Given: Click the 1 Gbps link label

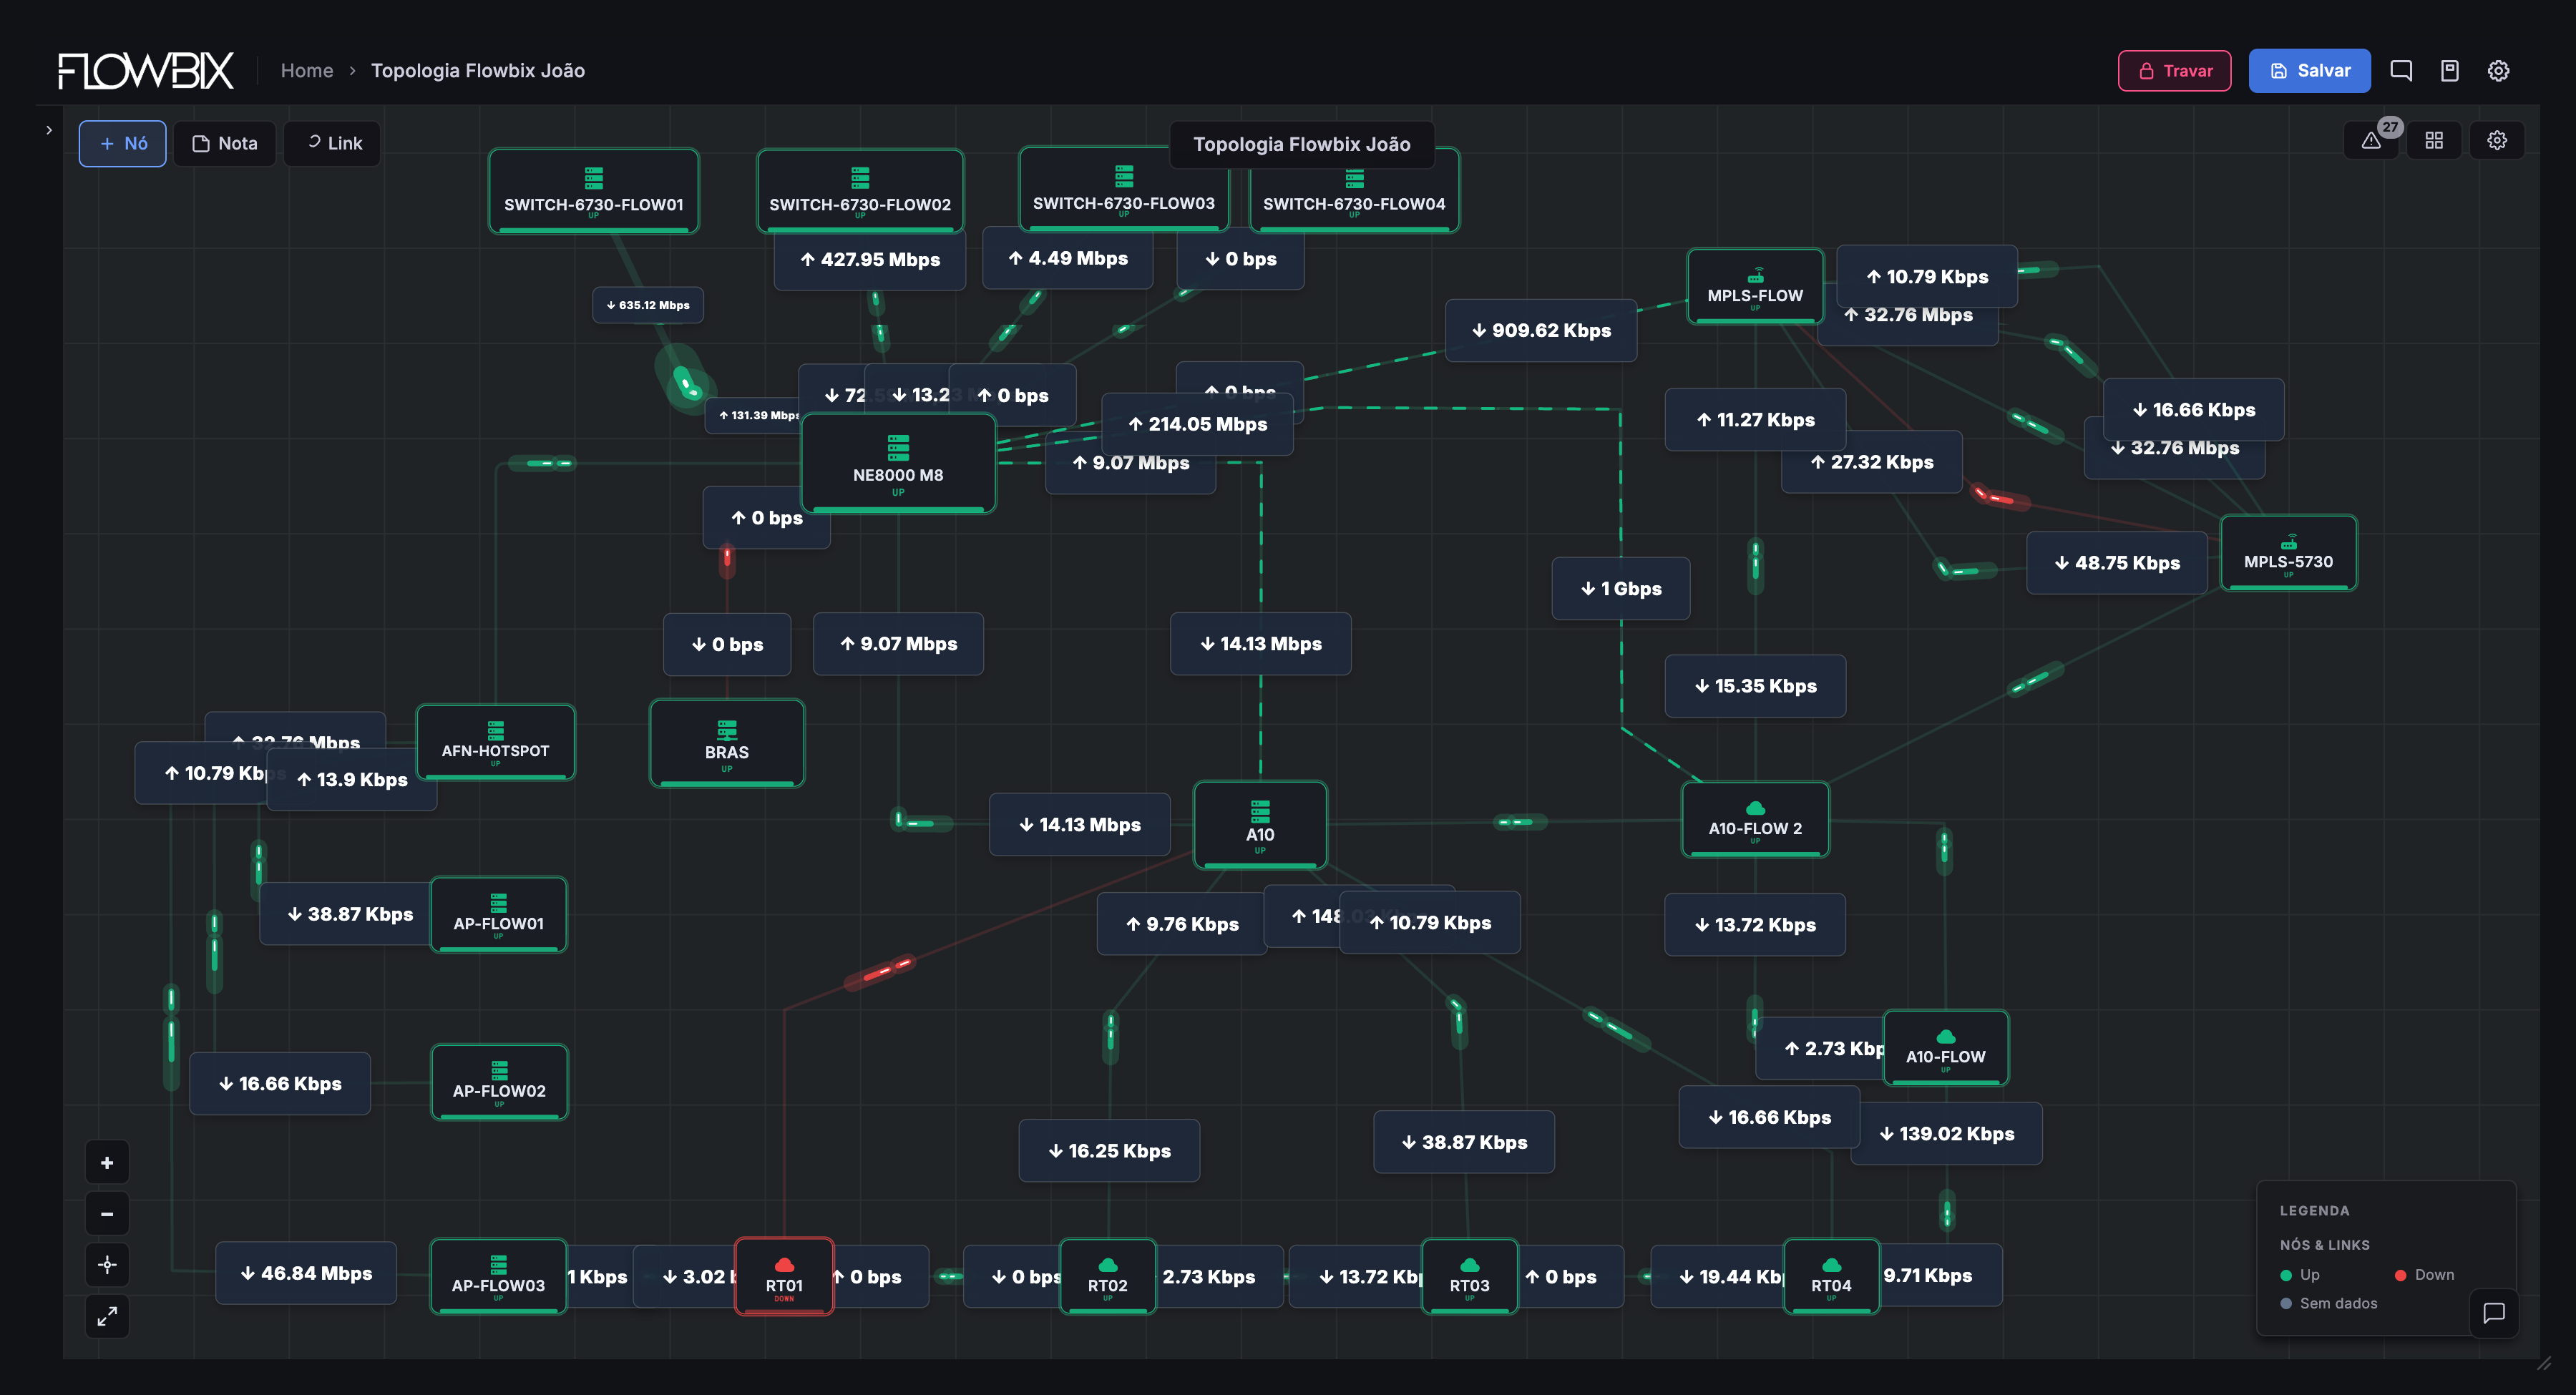Looking at the screenshot, I should click(x=1621, y=589).
